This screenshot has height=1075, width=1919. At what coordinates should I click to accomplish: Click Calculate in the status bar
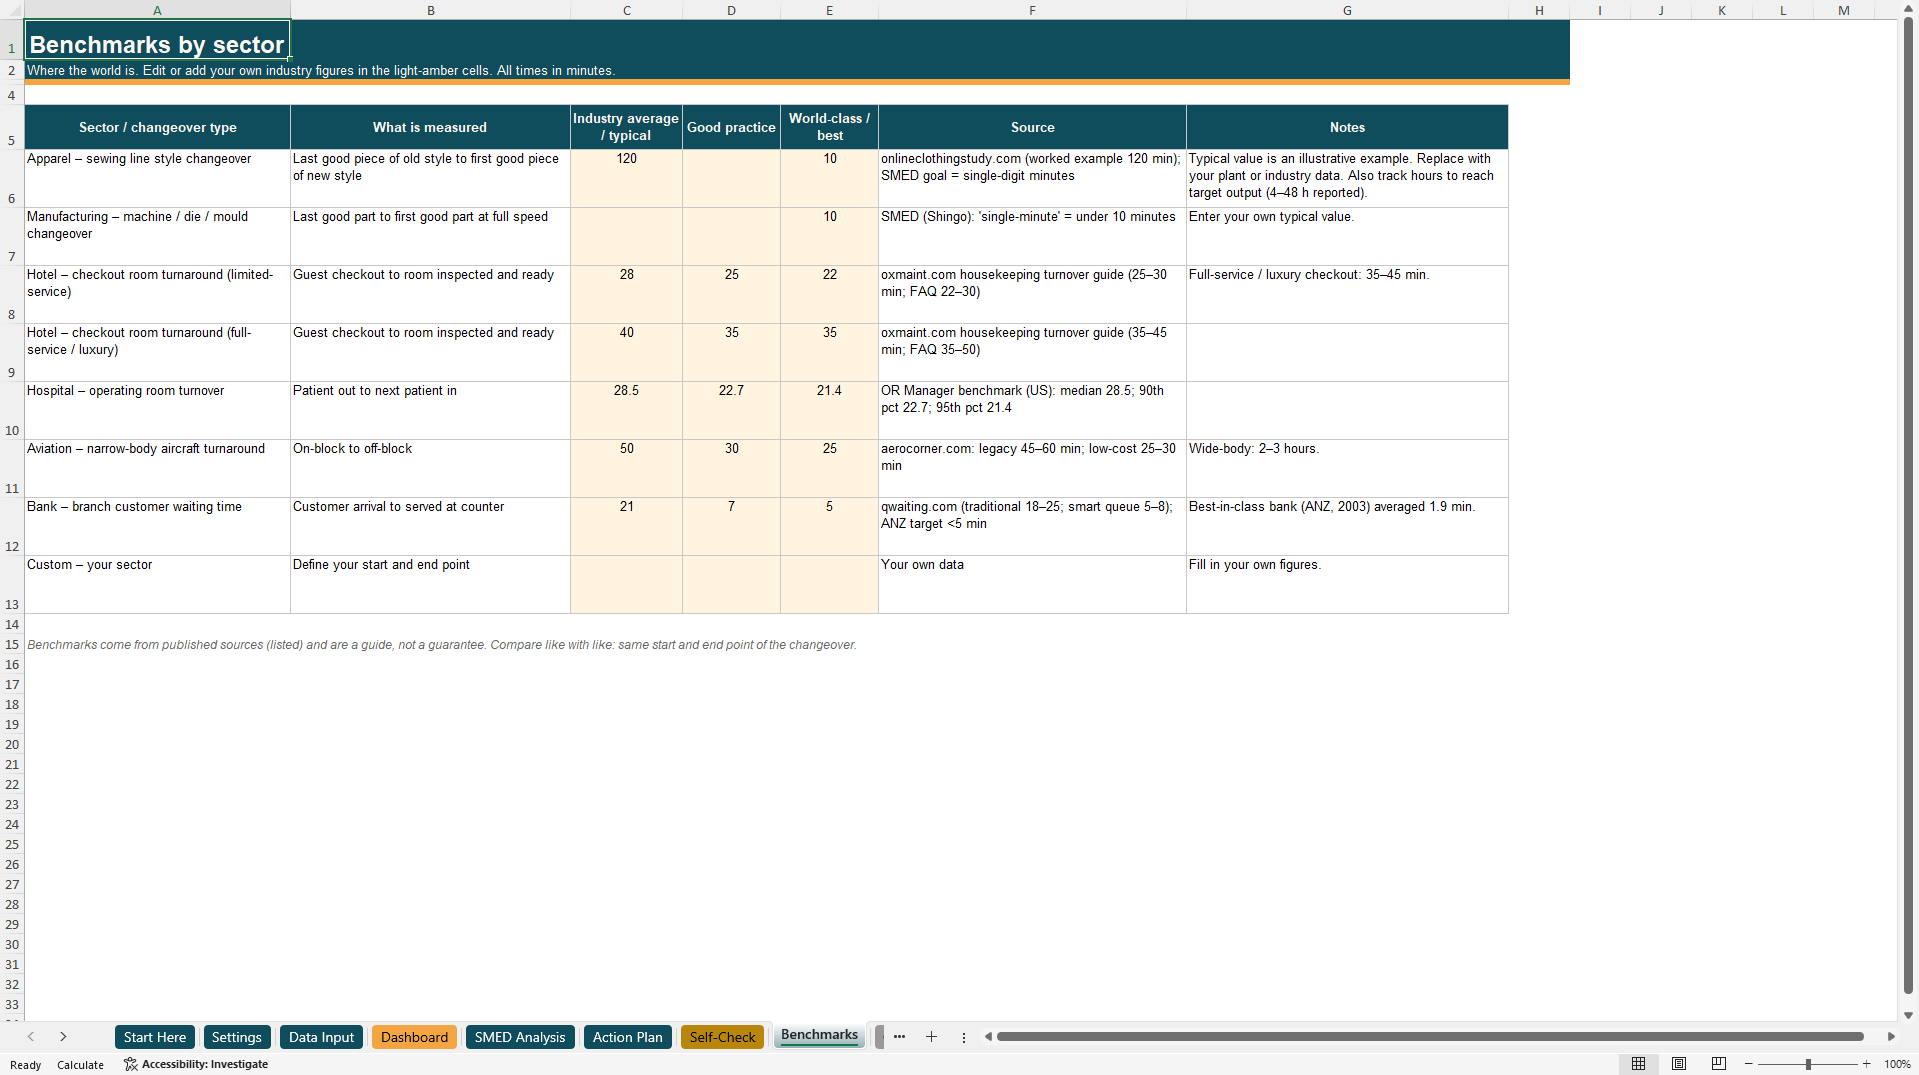coord(80,1065)
